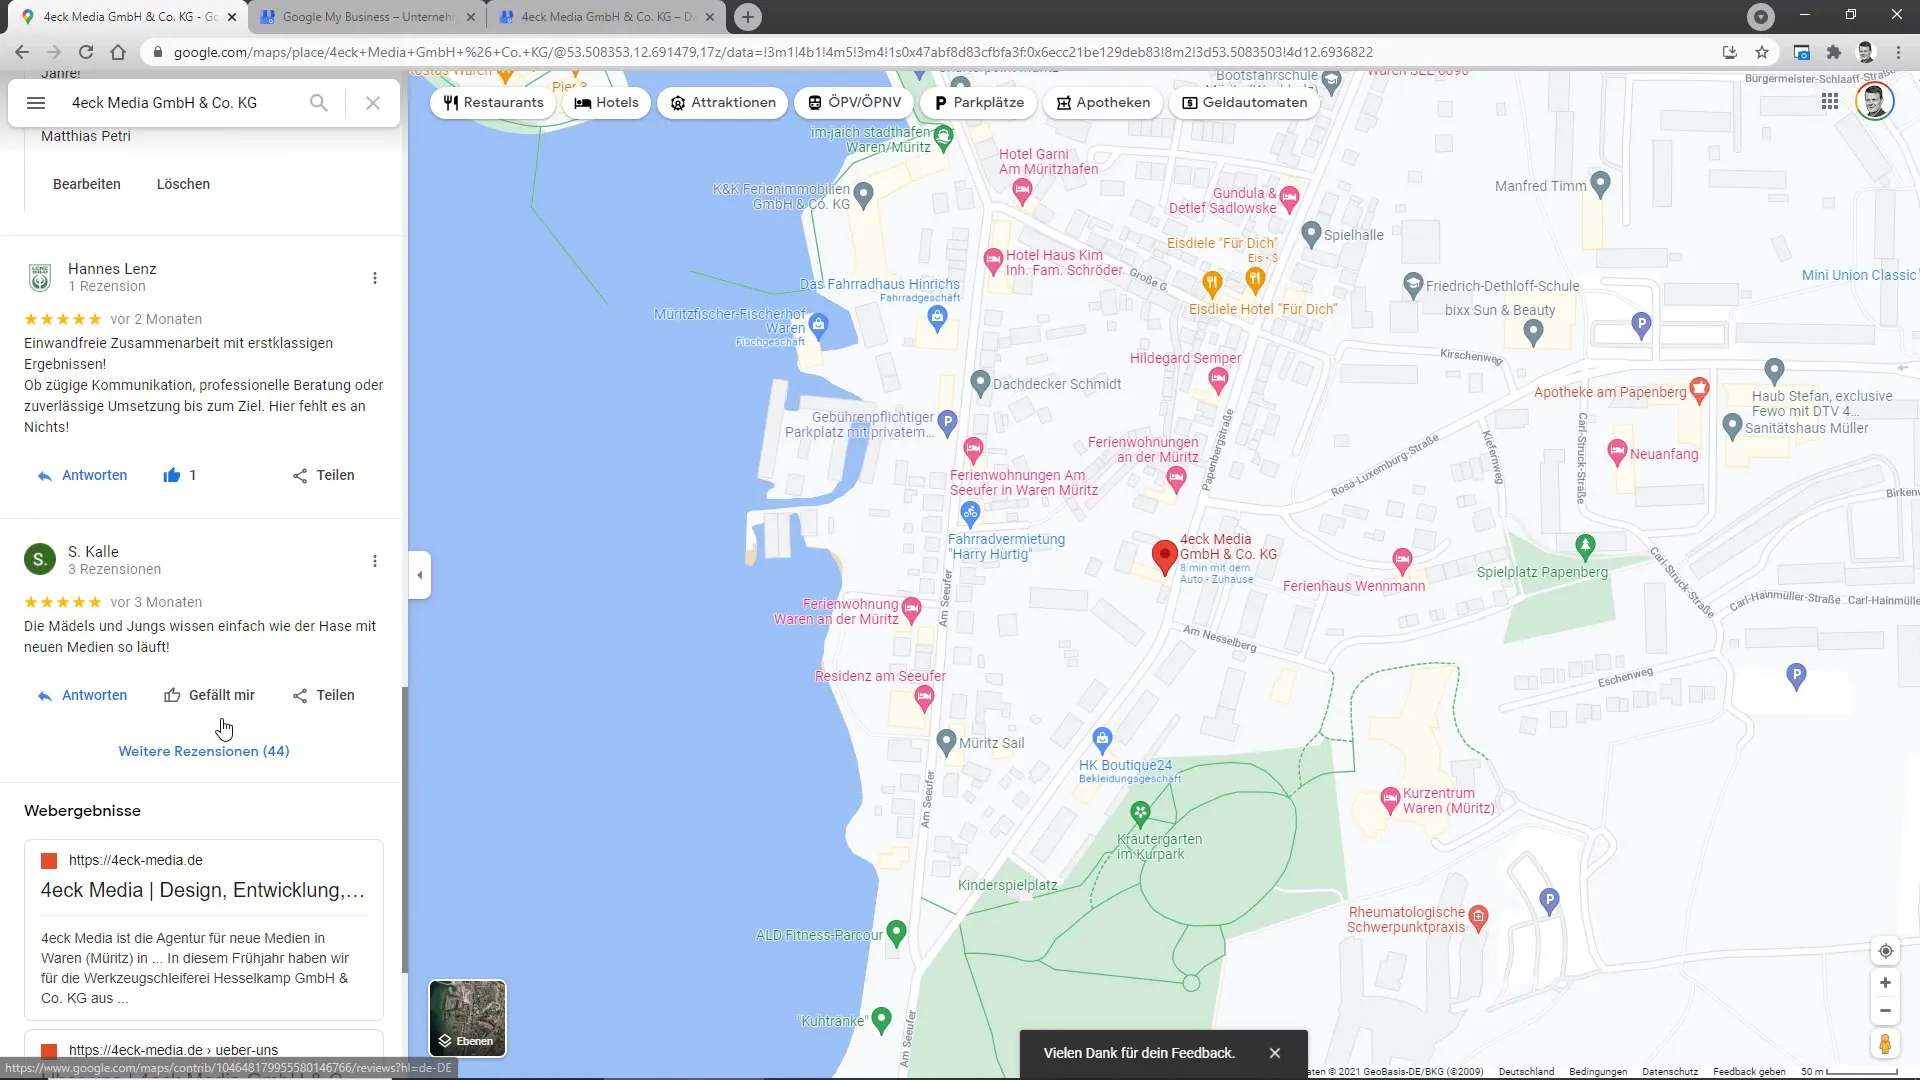Open Weitere Rezensionen (44)

[x=204, y=751]
